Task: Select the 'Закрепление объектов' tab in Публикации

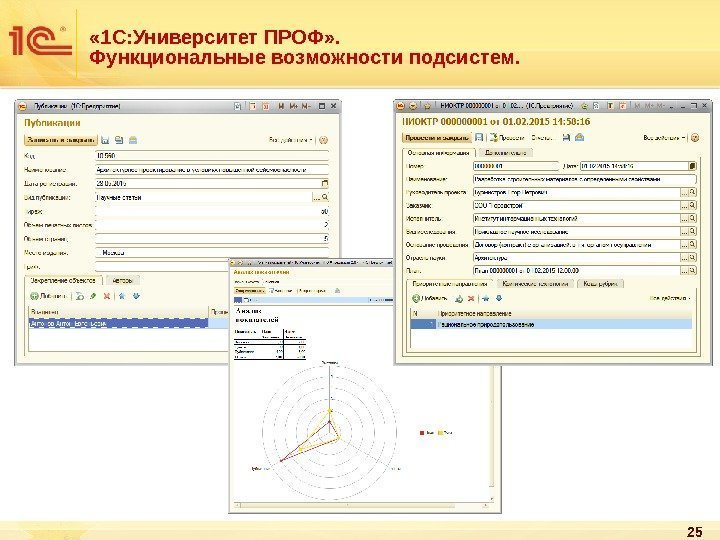Action: (63, 280)
